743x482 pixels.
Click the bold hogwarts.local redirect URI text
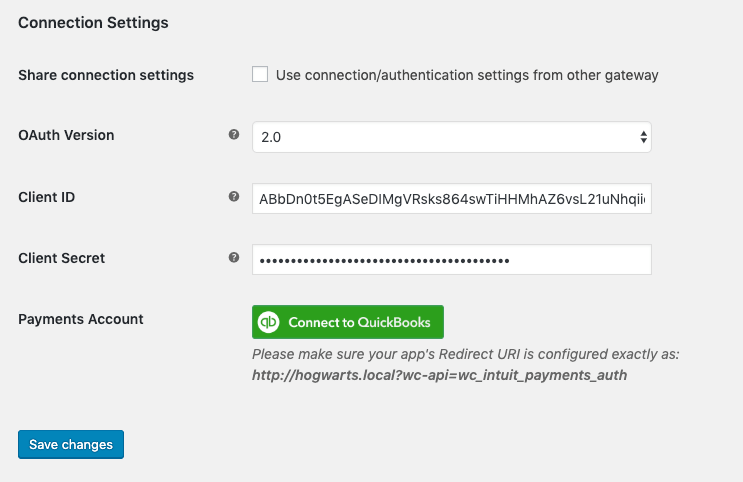point(439,376)
